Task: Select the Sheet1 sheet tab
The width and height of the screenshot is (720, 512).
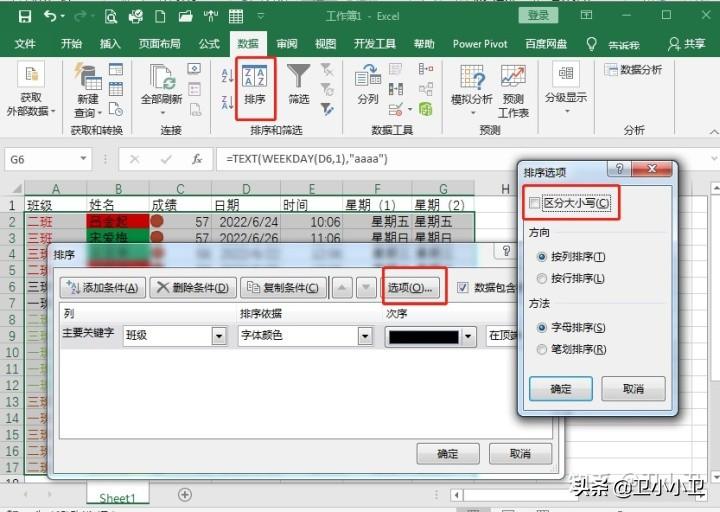Action: [x=118, y=498]
